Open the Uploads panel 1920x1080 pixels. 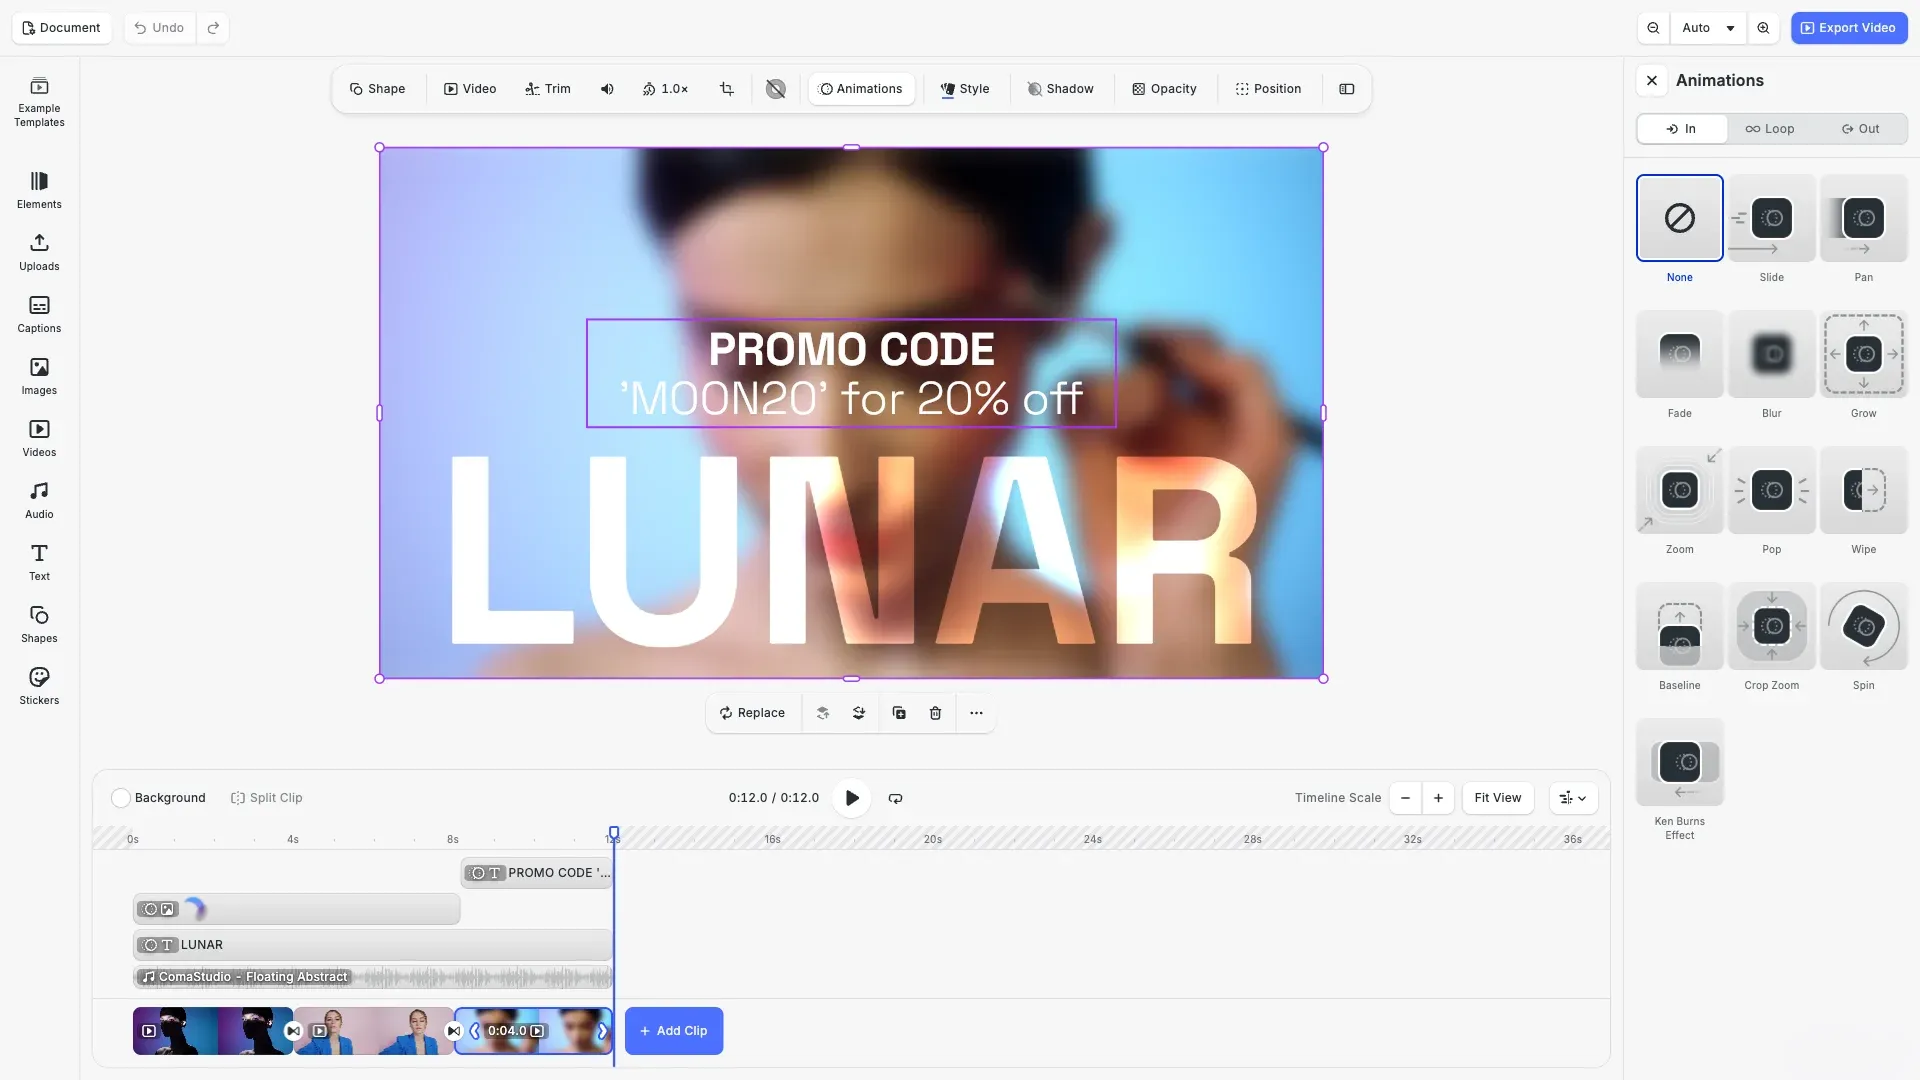click(39, 252)
